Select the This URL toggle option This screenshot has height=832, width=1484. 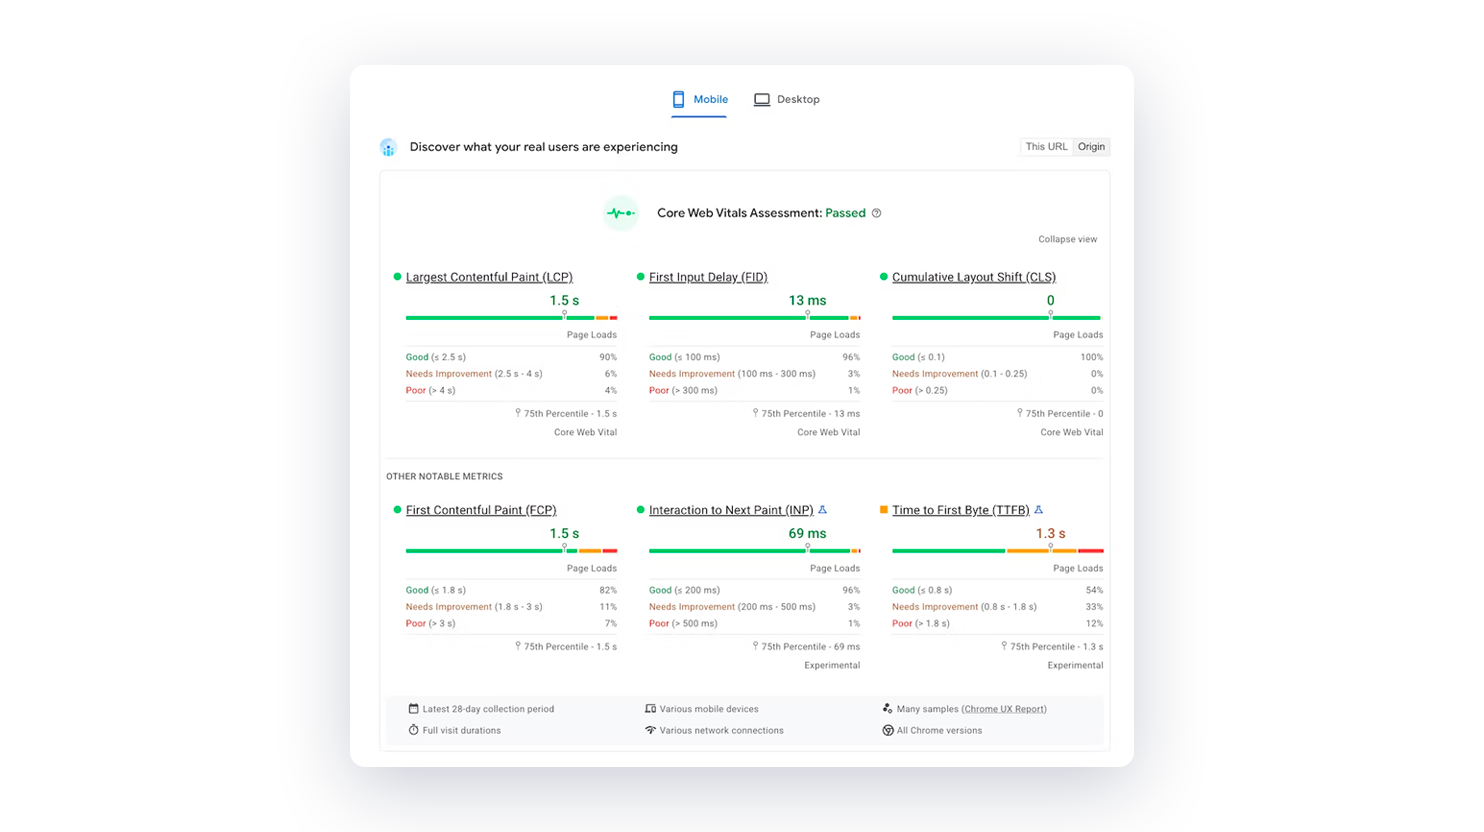(1046, 147)
